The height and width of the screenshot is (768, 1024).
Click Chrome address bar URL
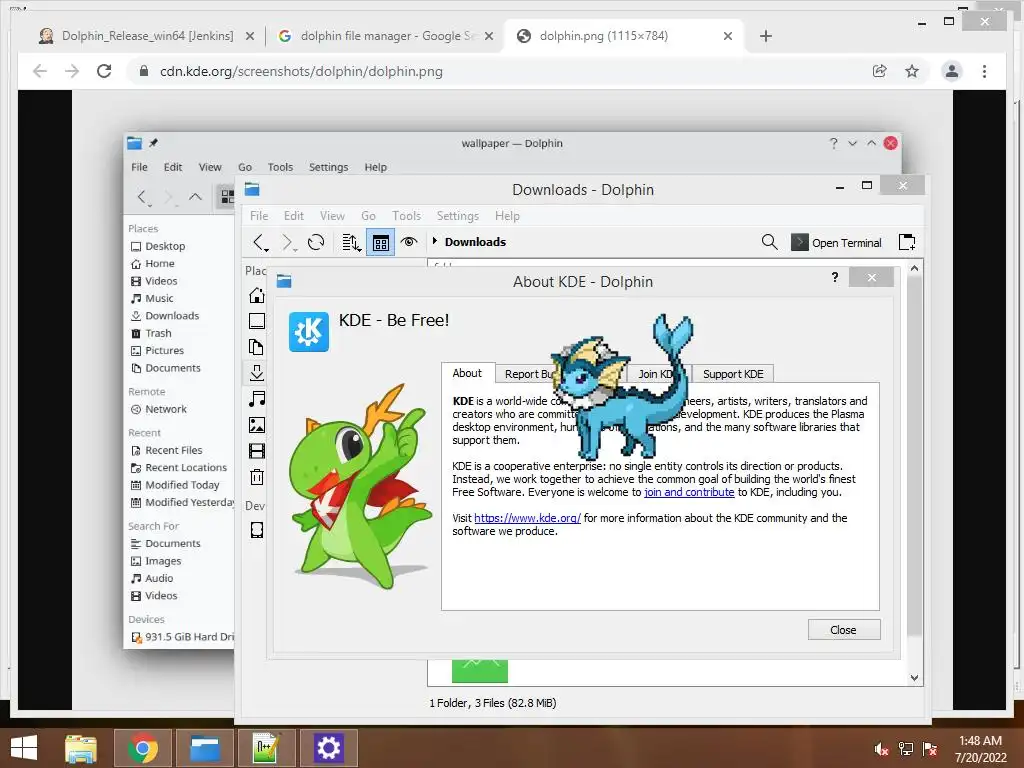click(x=301, y=71)
